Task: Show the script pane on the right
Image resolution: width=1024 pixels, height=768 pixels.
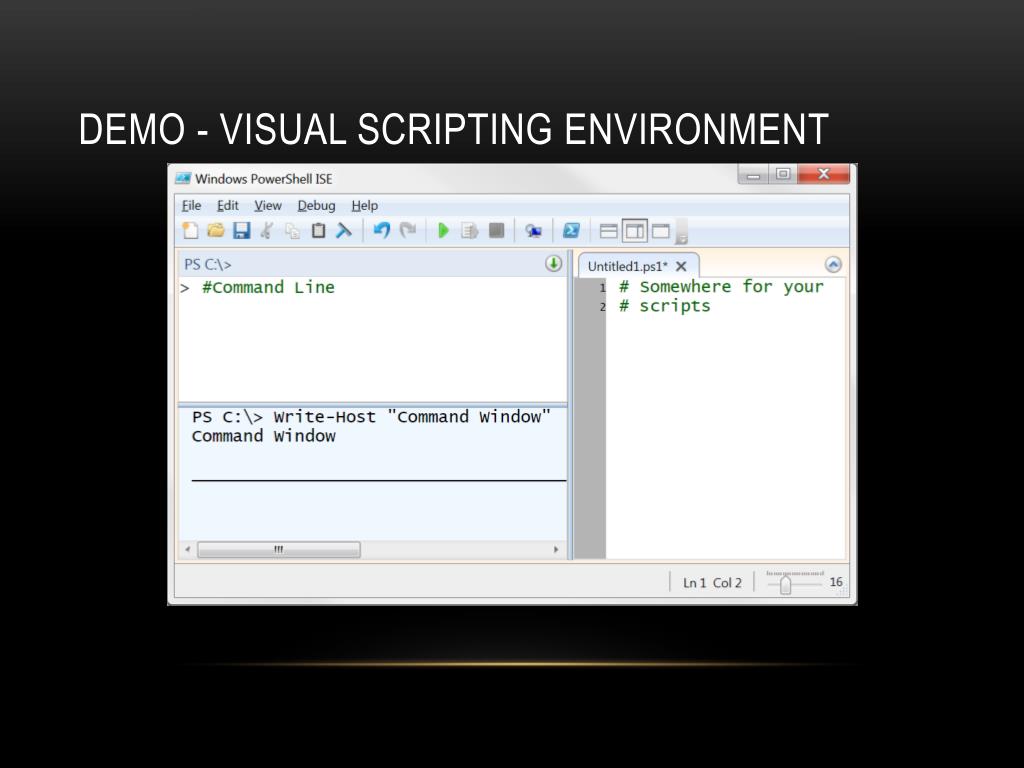Action: pyautogui.click(x=635, y=231)
